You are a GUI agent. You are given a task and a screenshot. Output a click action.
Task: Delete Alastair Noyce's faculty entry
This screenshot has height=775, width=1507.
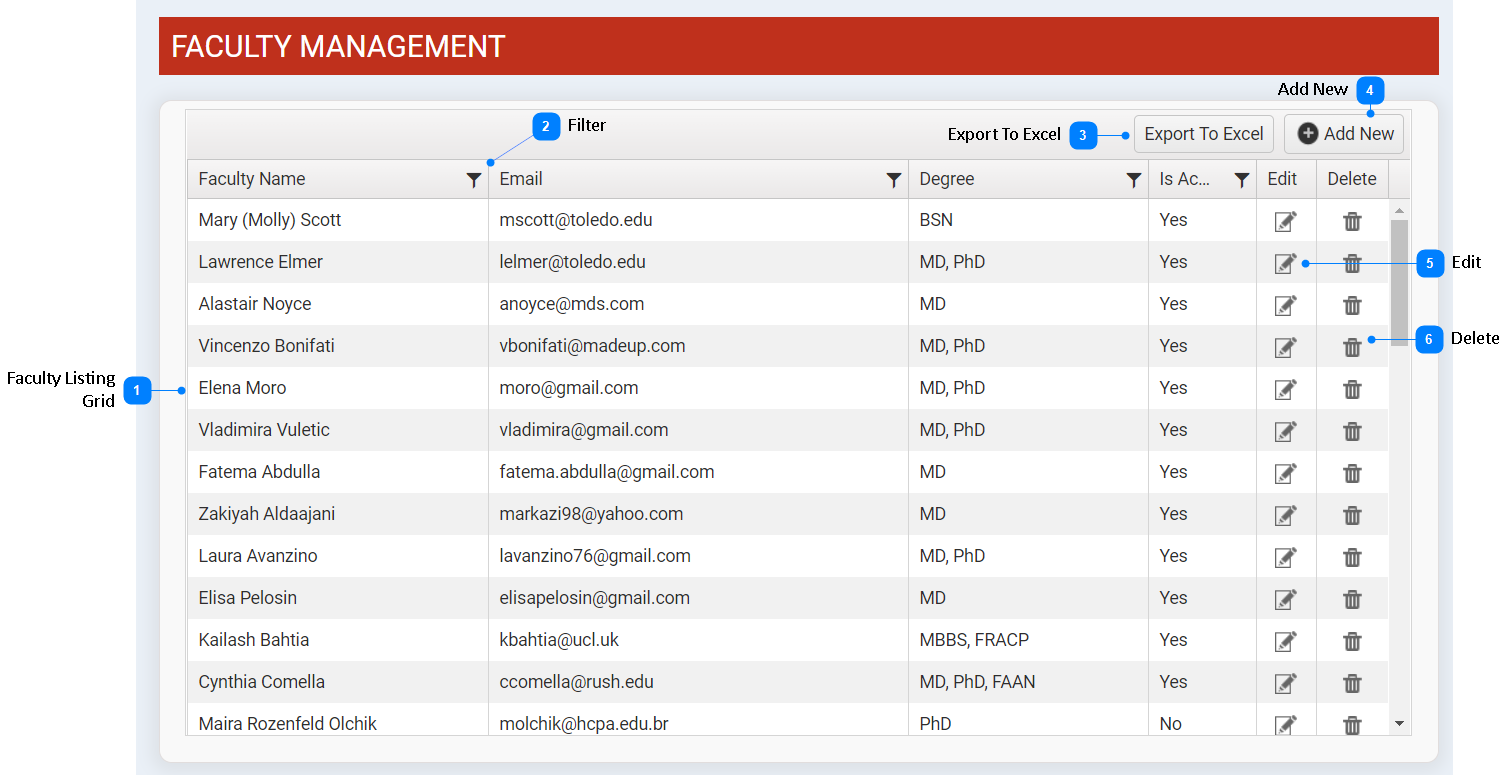[x=1352, y=305]
